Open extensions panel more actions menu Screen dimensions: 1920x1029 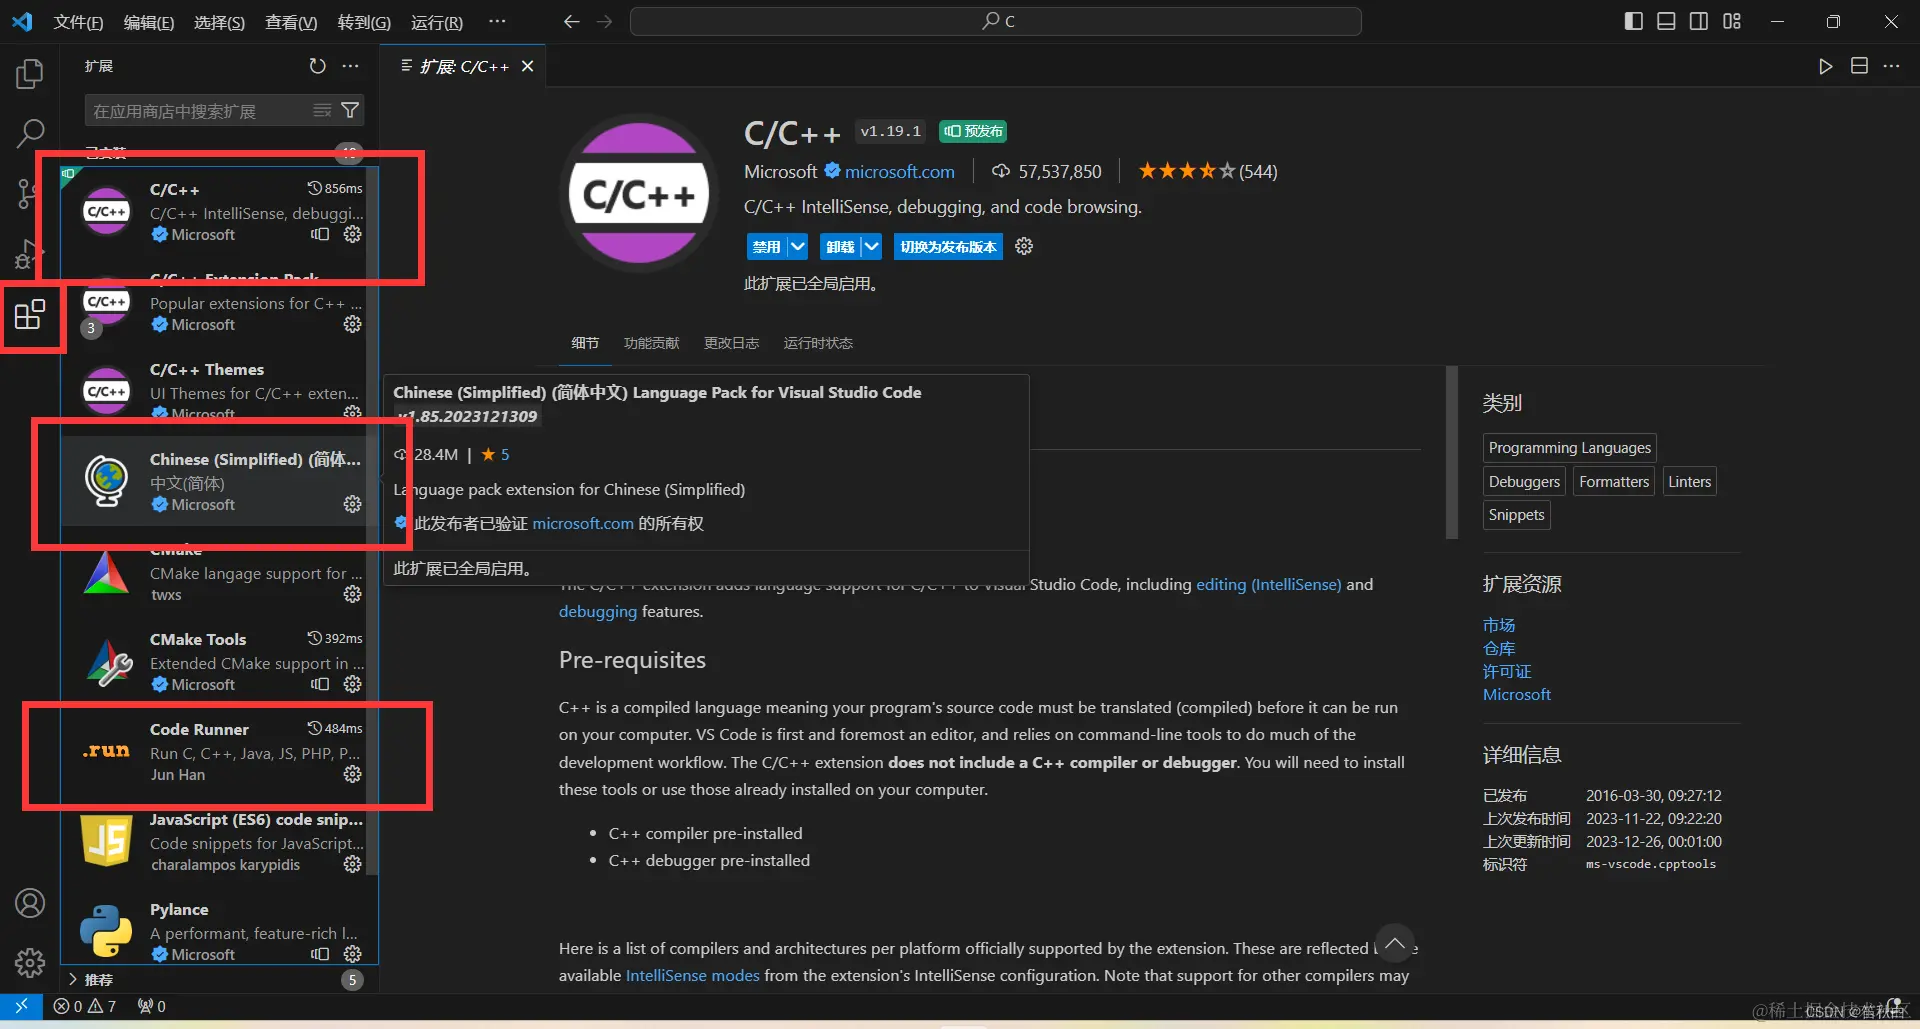click(350, 66)
